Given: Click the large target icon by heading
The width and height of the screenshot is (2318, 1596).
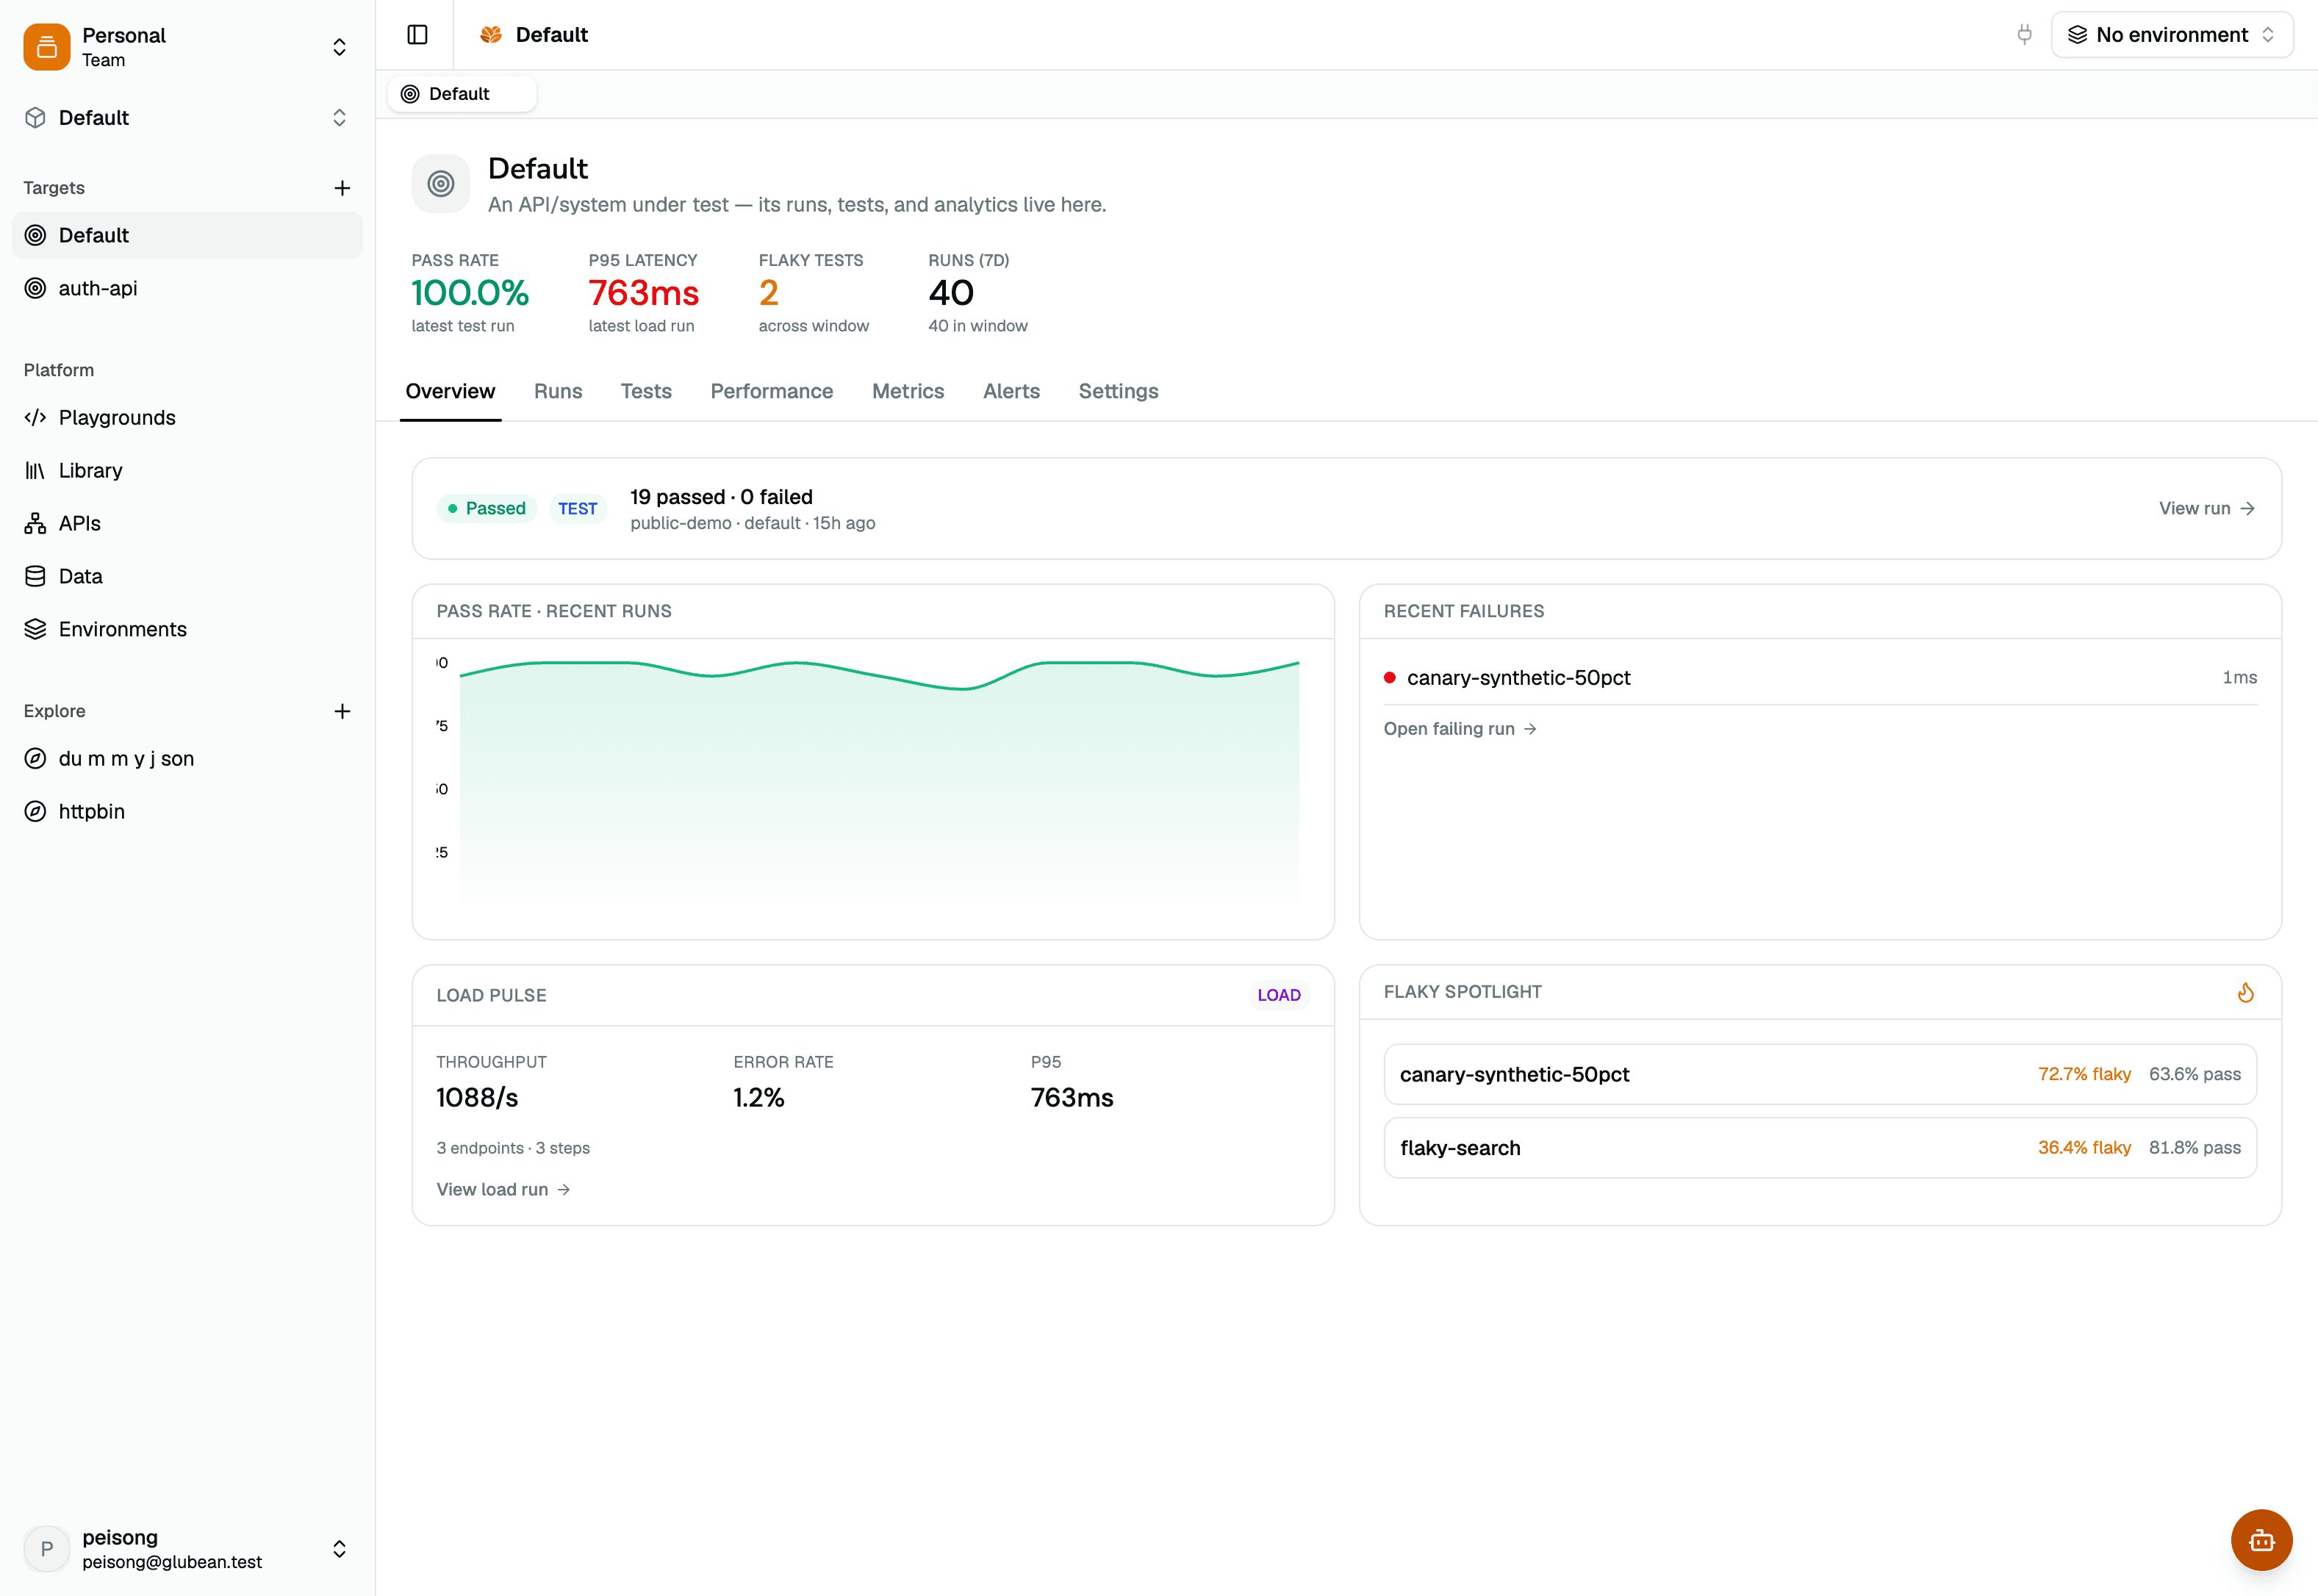Looking at the screenshot, I should pos(441,184).
